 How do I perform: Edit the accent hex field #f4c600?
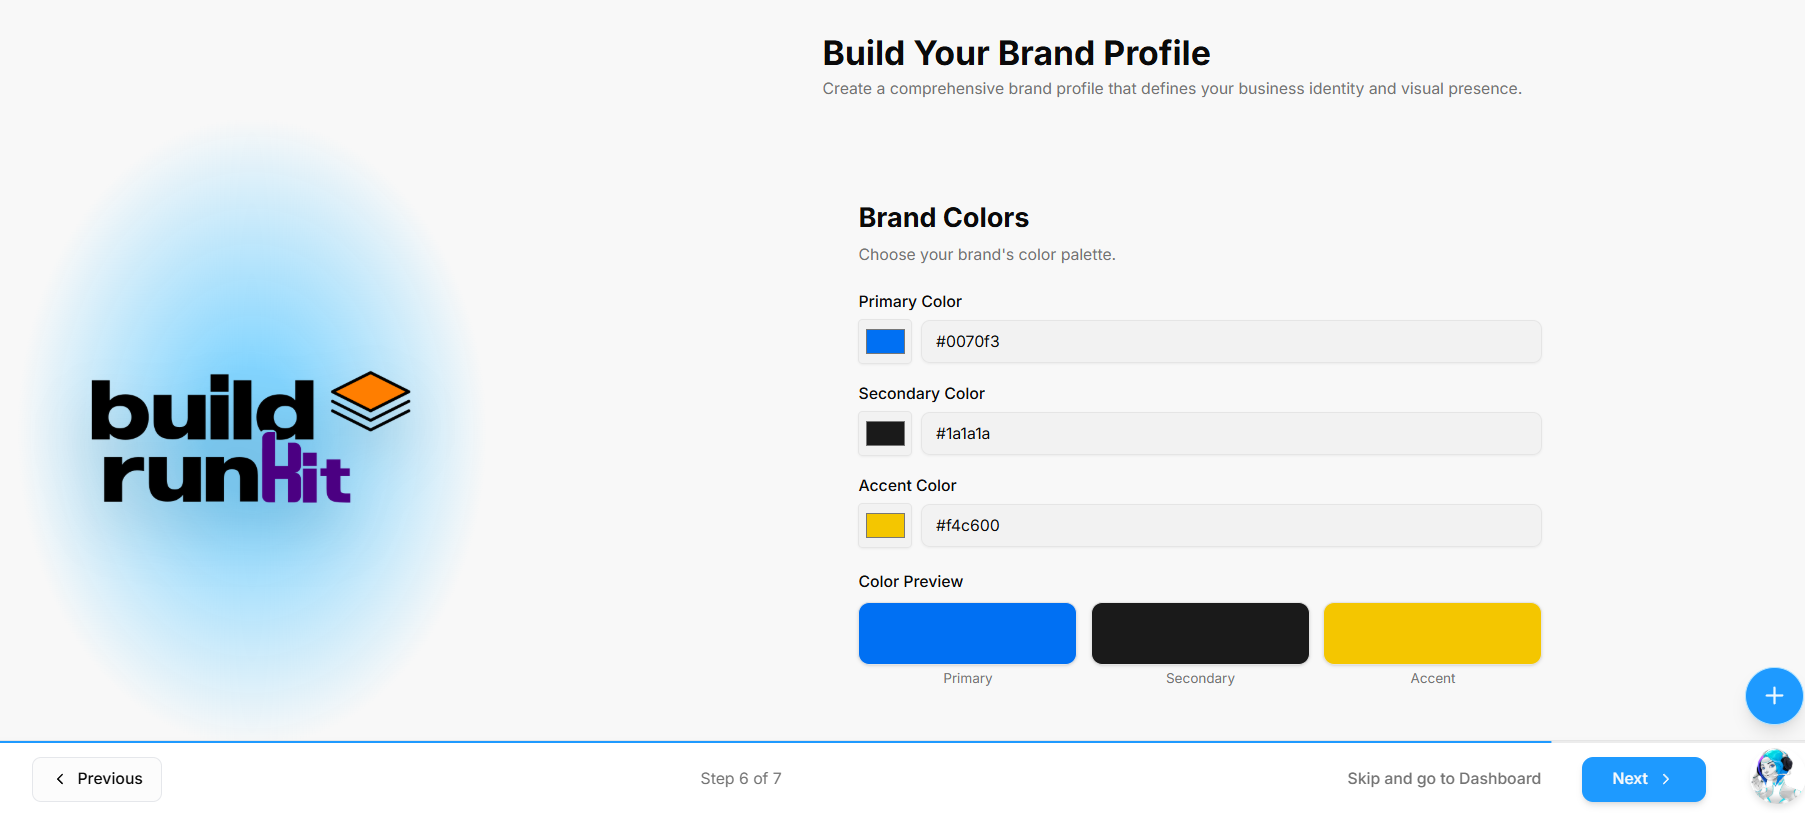click(x=1231, y=526)
